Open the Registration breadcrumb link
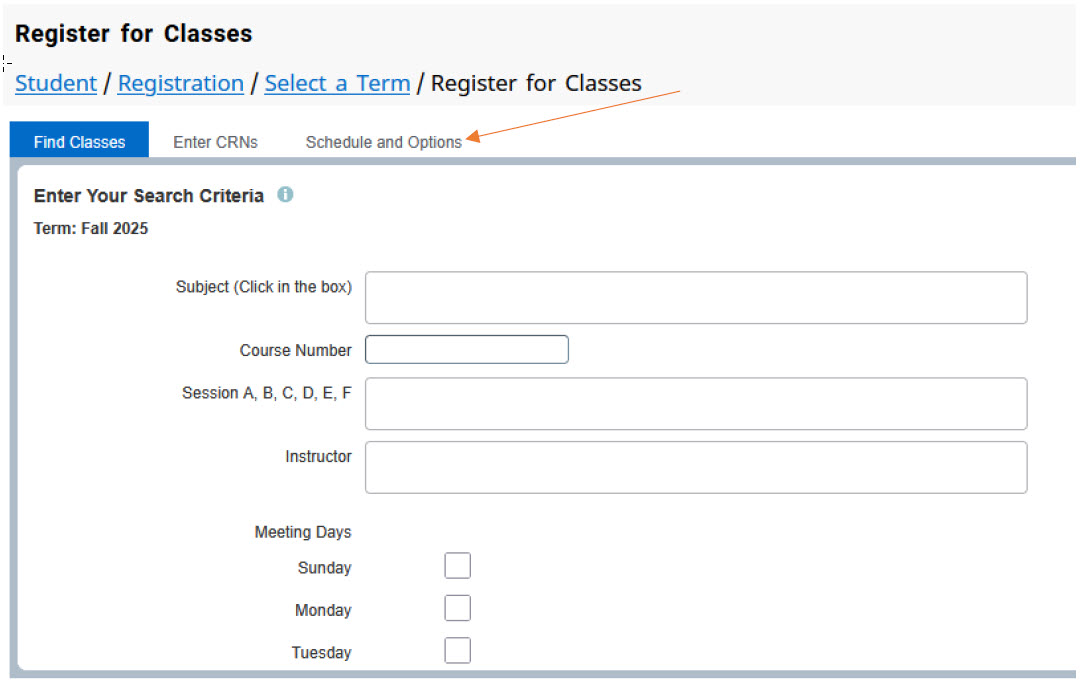 180,83
